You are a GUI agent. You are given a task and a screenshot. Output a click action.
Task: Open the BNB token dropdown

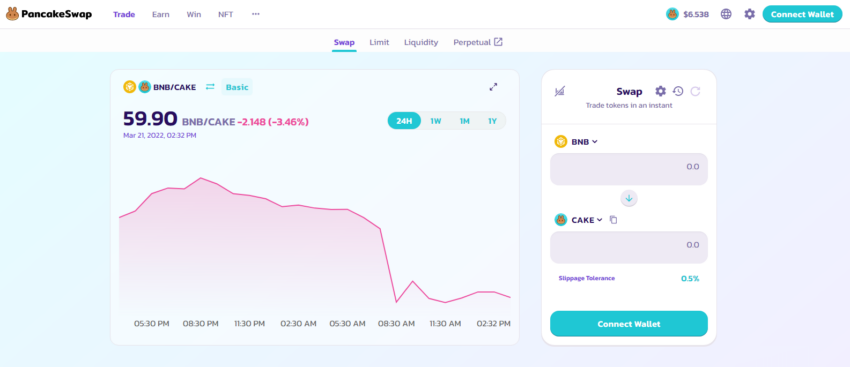[x=576, y=141]
